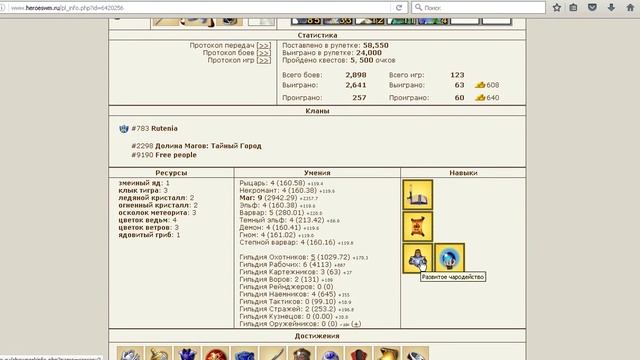Viewport: 640px width, 360px height.
Task: Reload the page with the refresh icon
Action: [x=399, y=7]
